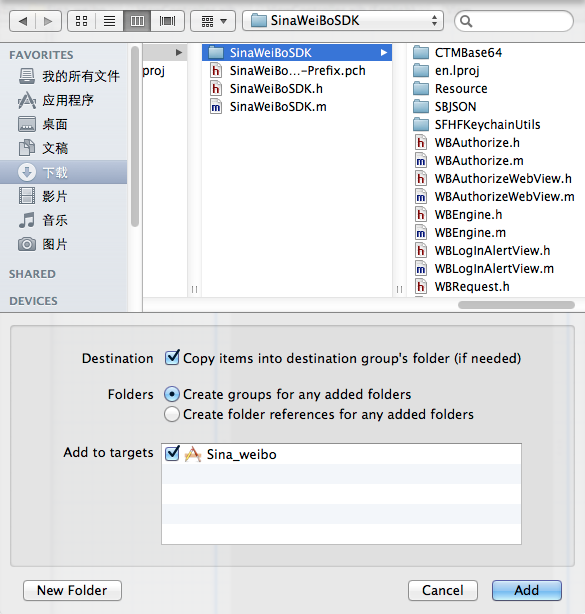Click the Cancel button
The width and height of the screenshot is (585, 614).
pos(443,591)
